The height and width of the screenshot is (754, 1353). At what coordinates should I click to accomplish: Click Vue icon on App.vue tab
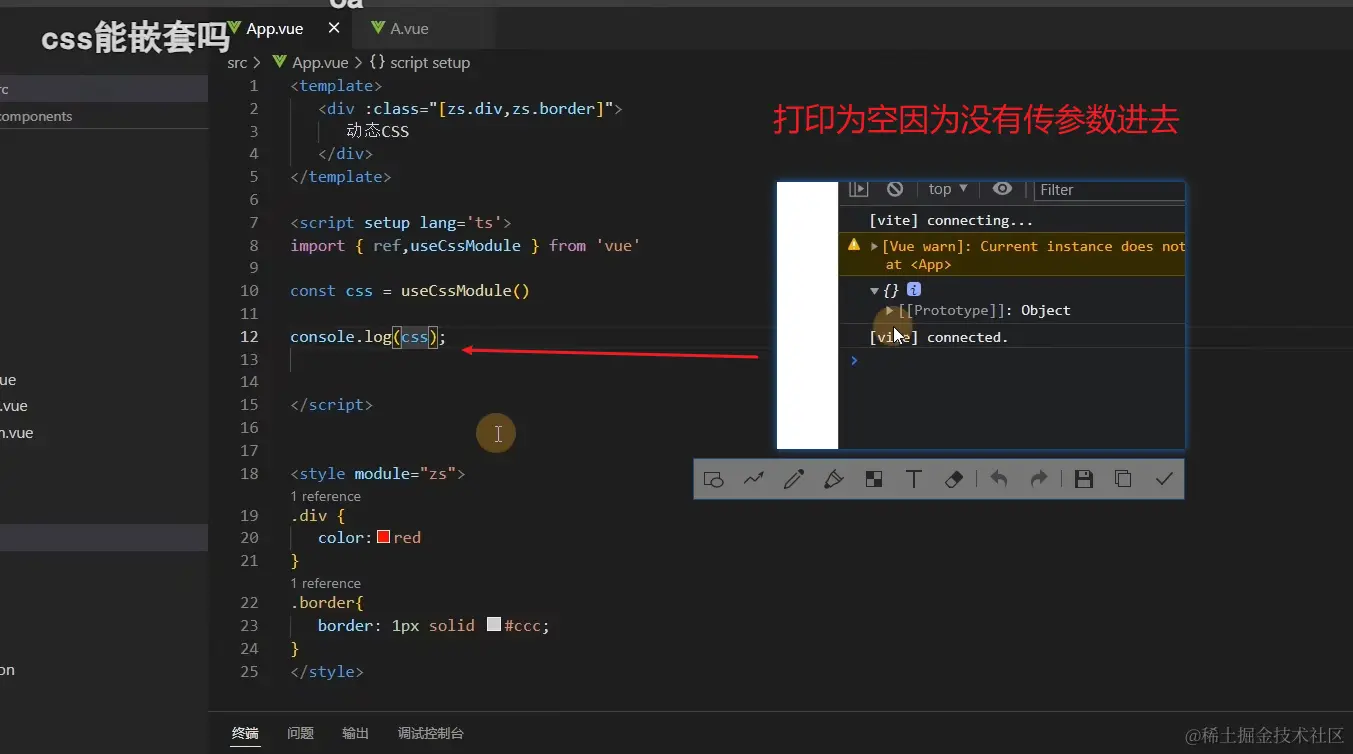click(x=236, y=28)
